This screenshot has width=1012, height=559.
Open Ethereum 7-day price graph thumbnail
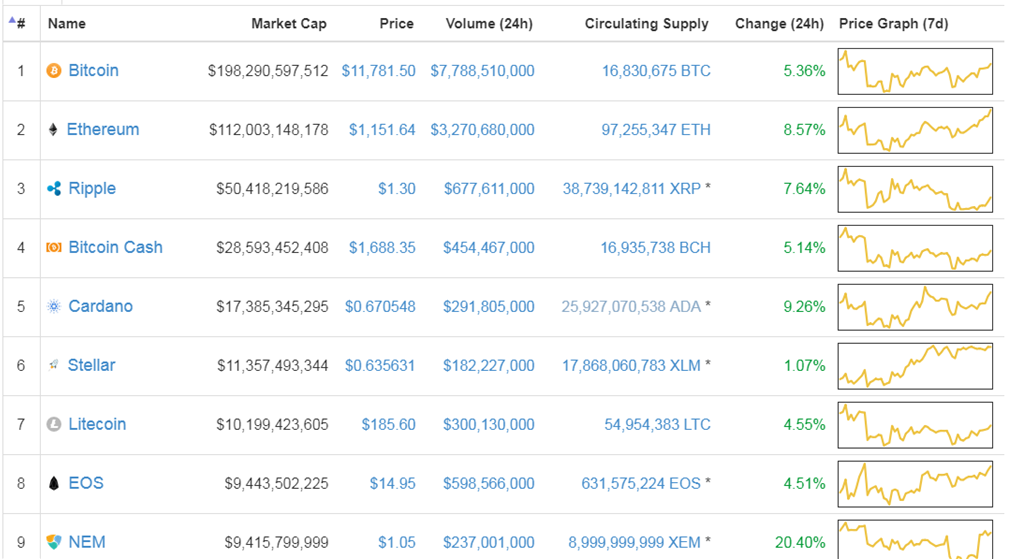coord(915,130)
